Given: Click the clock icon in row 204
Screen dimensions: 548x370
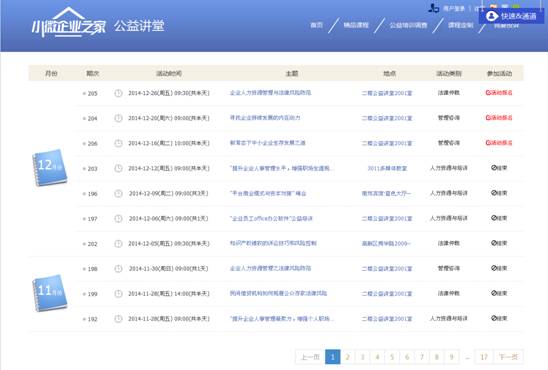Looking at the screenshot, I should (118, 118).
